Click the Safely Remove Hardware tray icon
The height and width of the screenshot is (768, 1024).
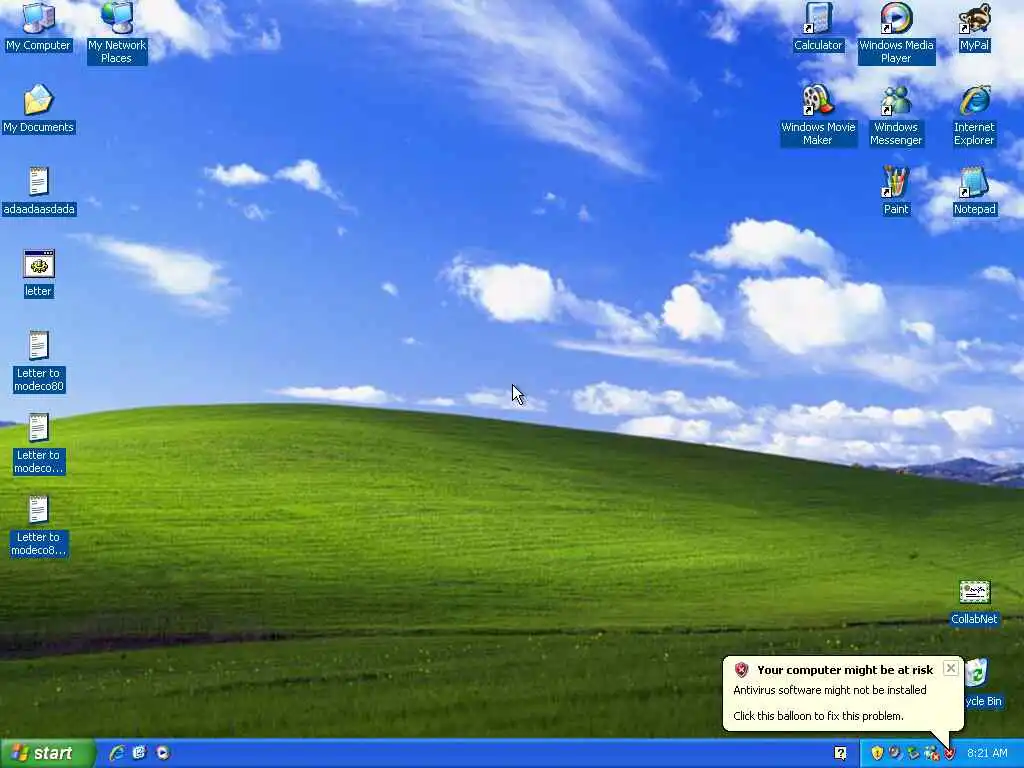coord(913,753)
